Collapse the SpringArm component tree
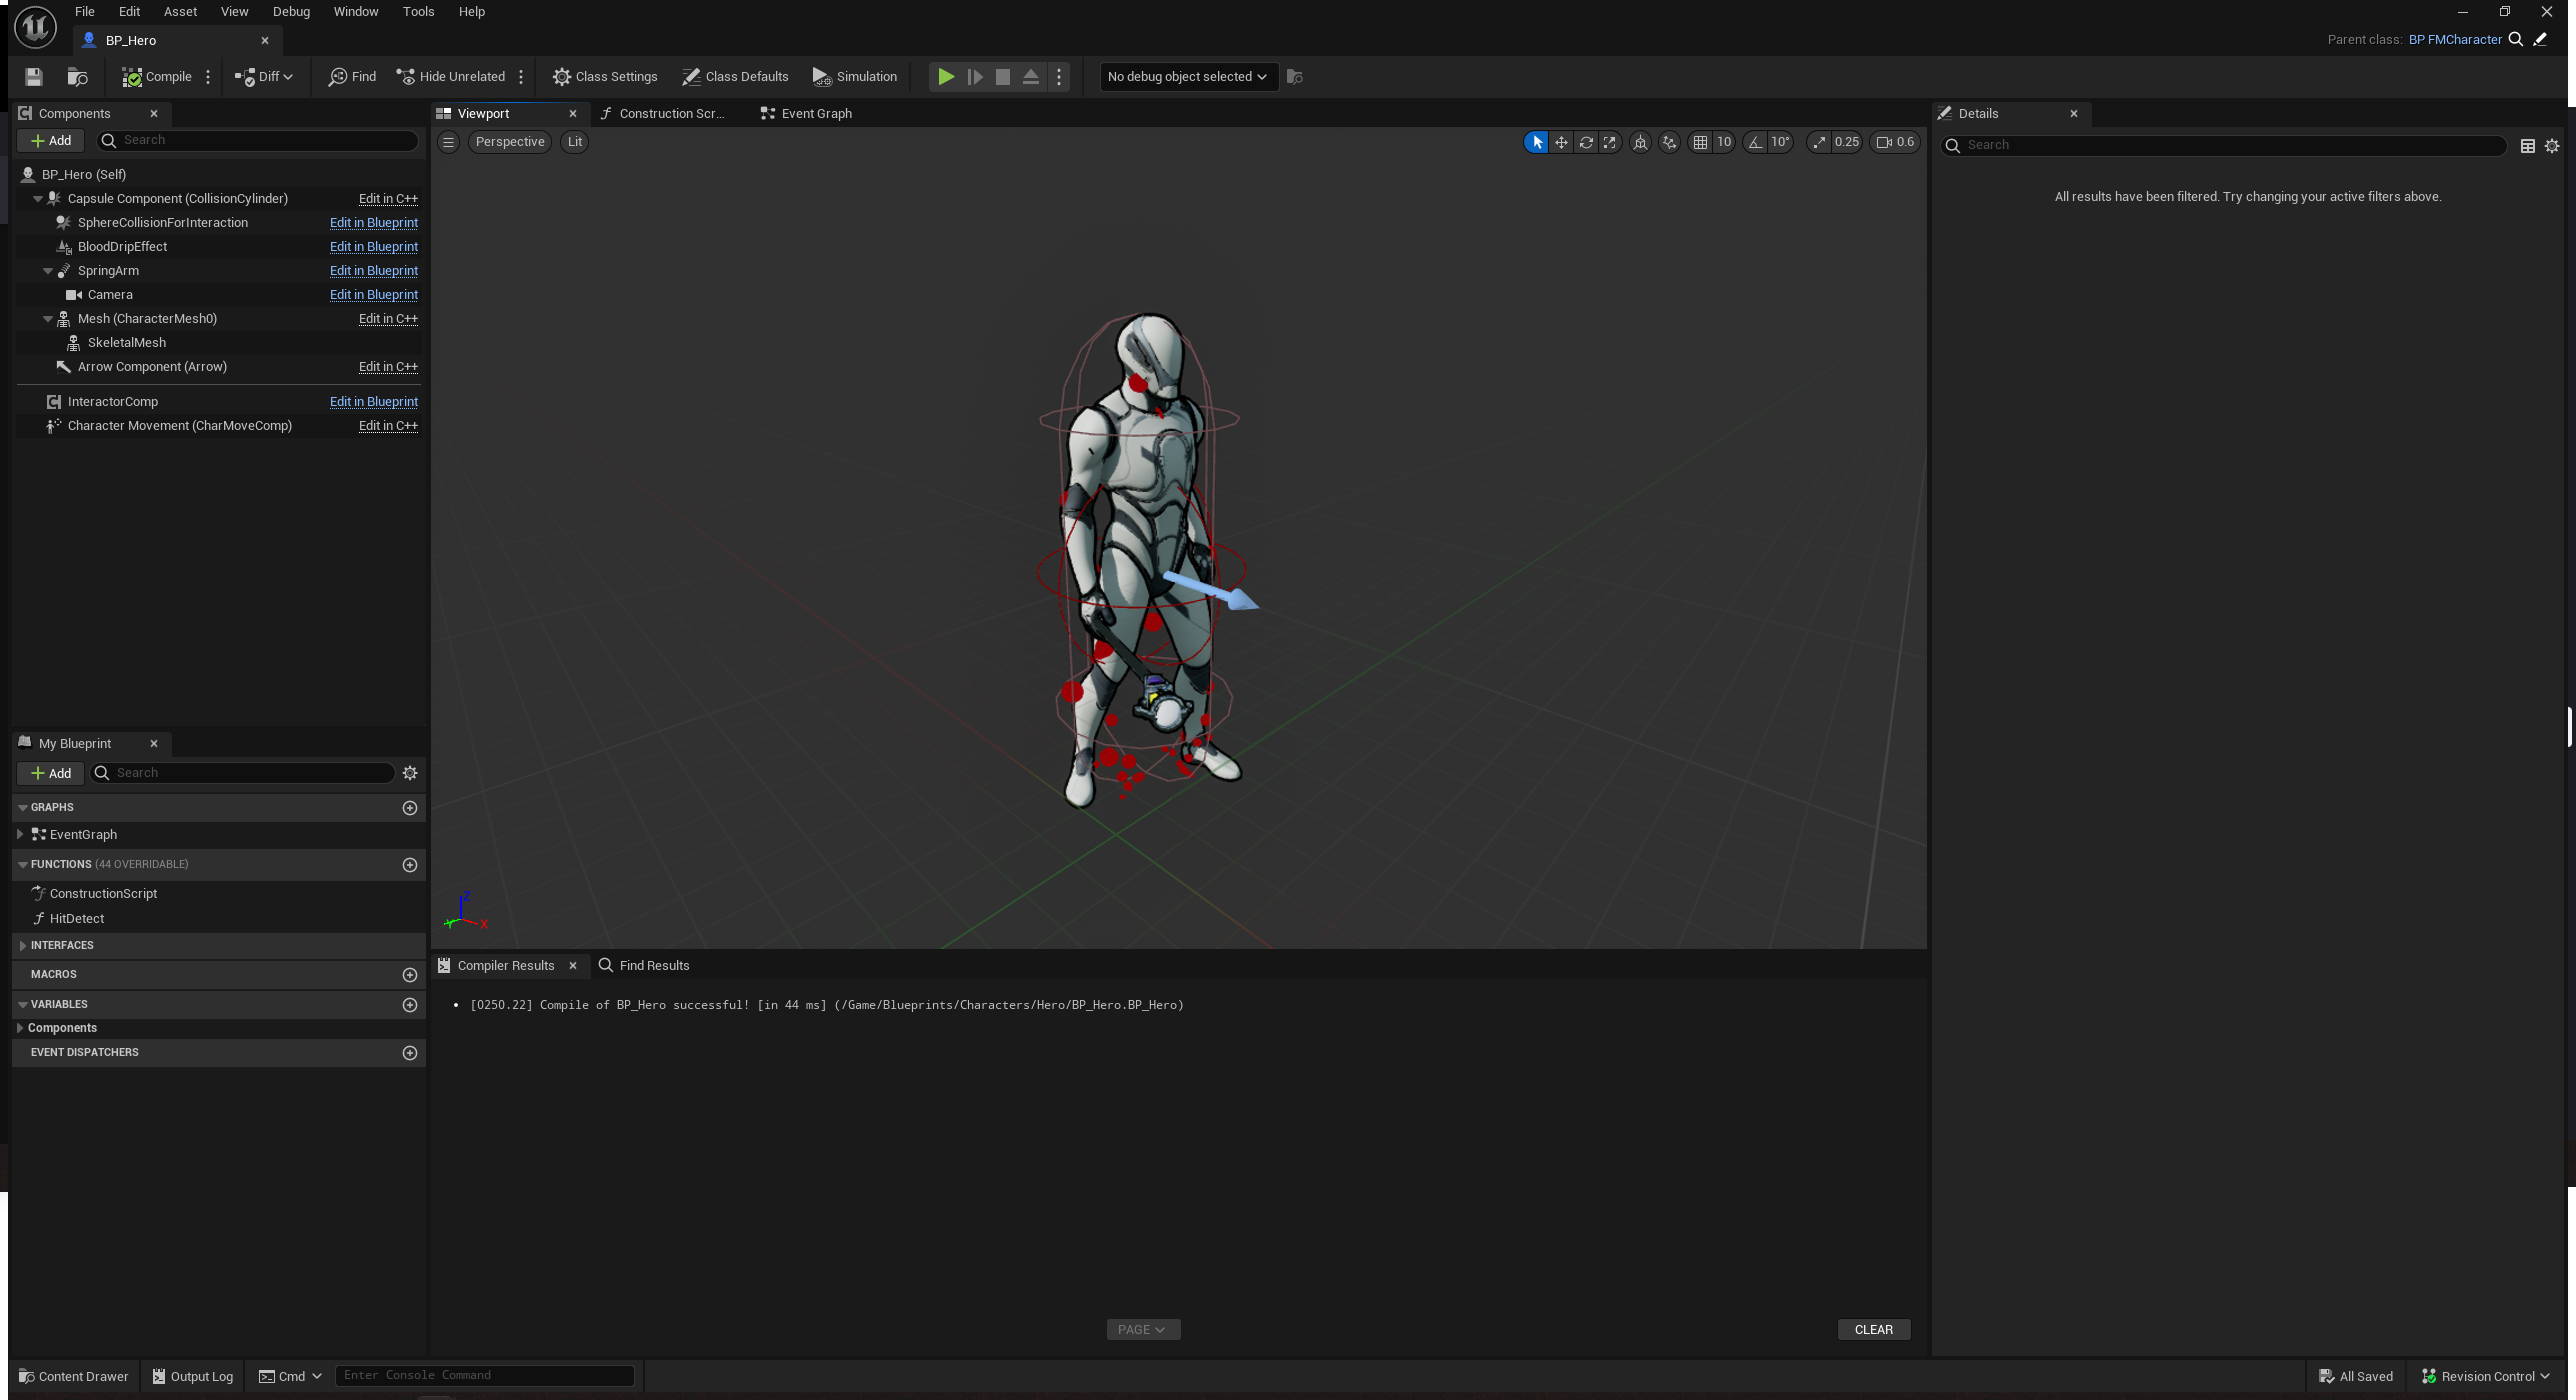This screenshot has width=2576, height=1400. (x=47, y=271)
